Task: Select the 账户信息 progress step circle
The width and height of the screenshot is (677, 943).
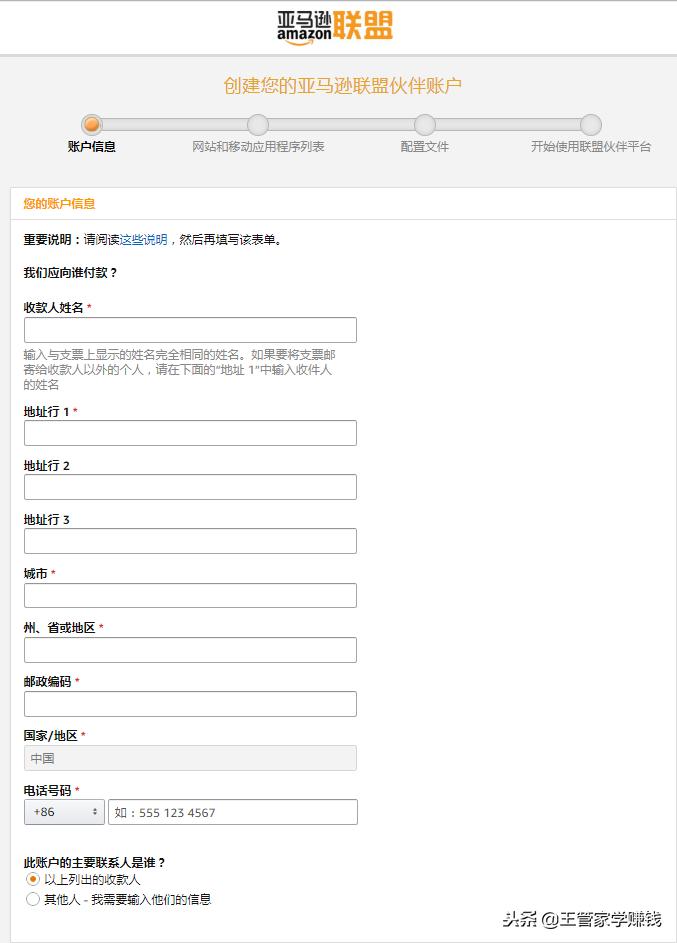Action: click(x=92, y=124)
